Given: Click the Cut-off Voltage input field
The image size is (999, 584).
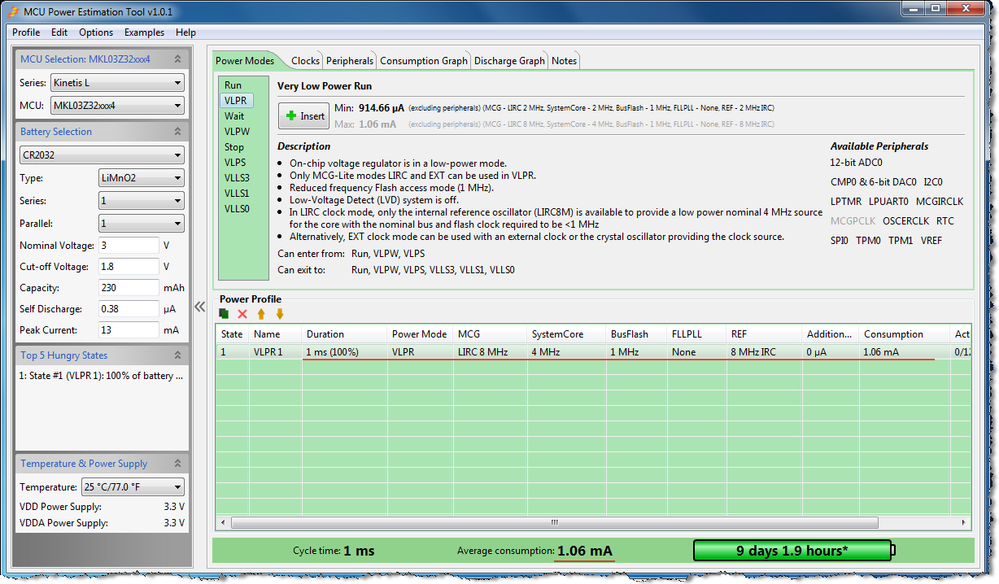Looking at the screenshot, I should coord(129,267).
